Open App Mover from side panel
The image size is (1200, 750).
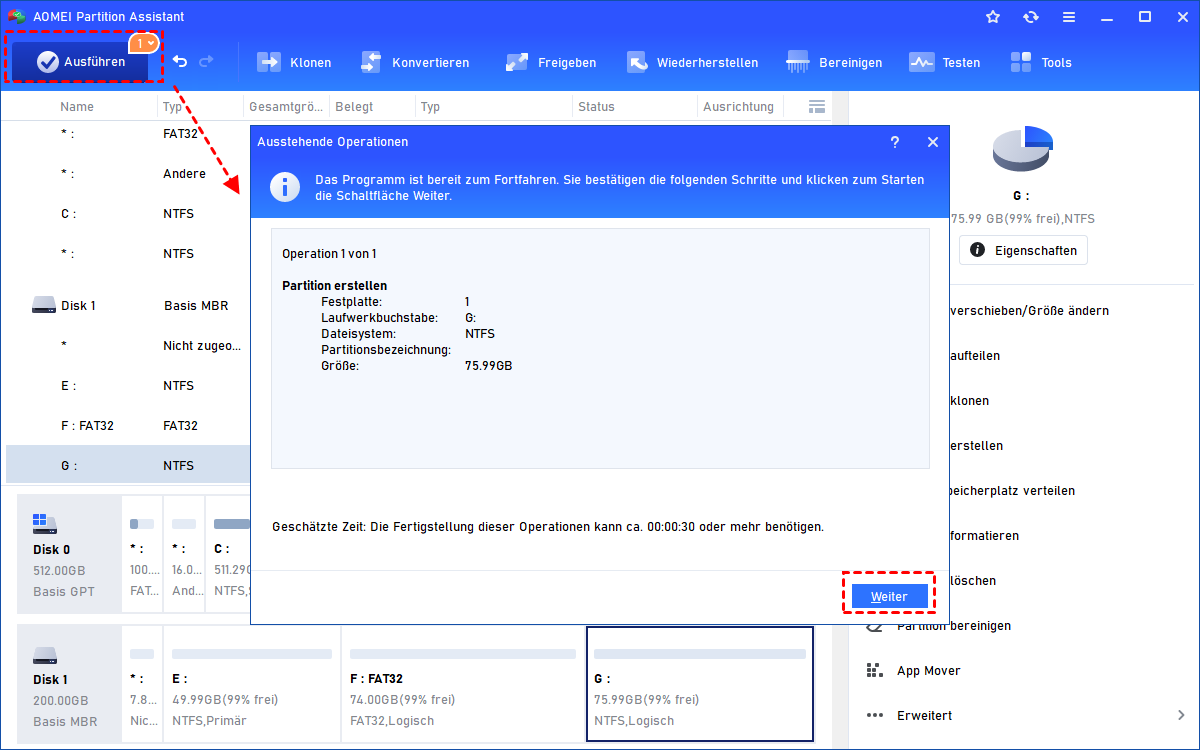coord(928,670)
